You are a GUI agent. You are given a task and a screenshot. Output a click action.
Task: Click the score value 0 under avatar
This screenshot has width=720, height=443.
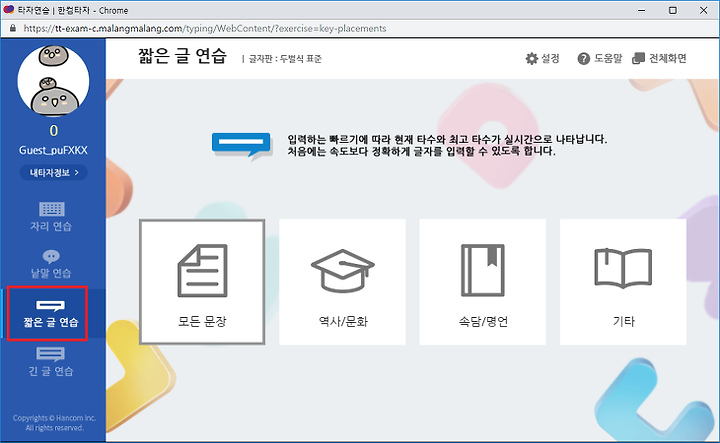54,131
